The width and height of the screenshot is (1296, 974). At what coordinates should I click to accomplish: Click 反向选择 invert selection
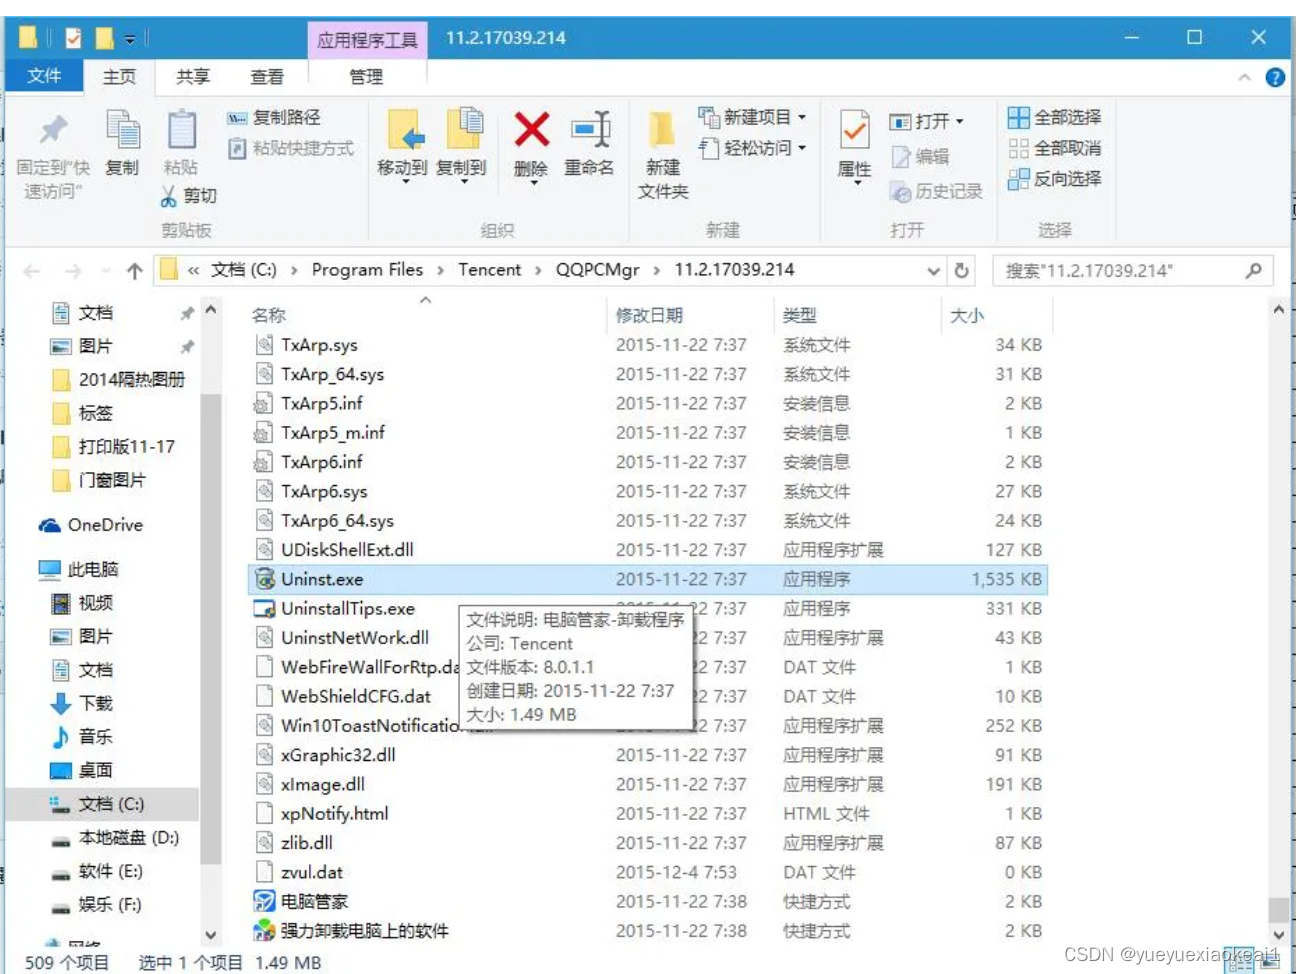pos(1055,179)
